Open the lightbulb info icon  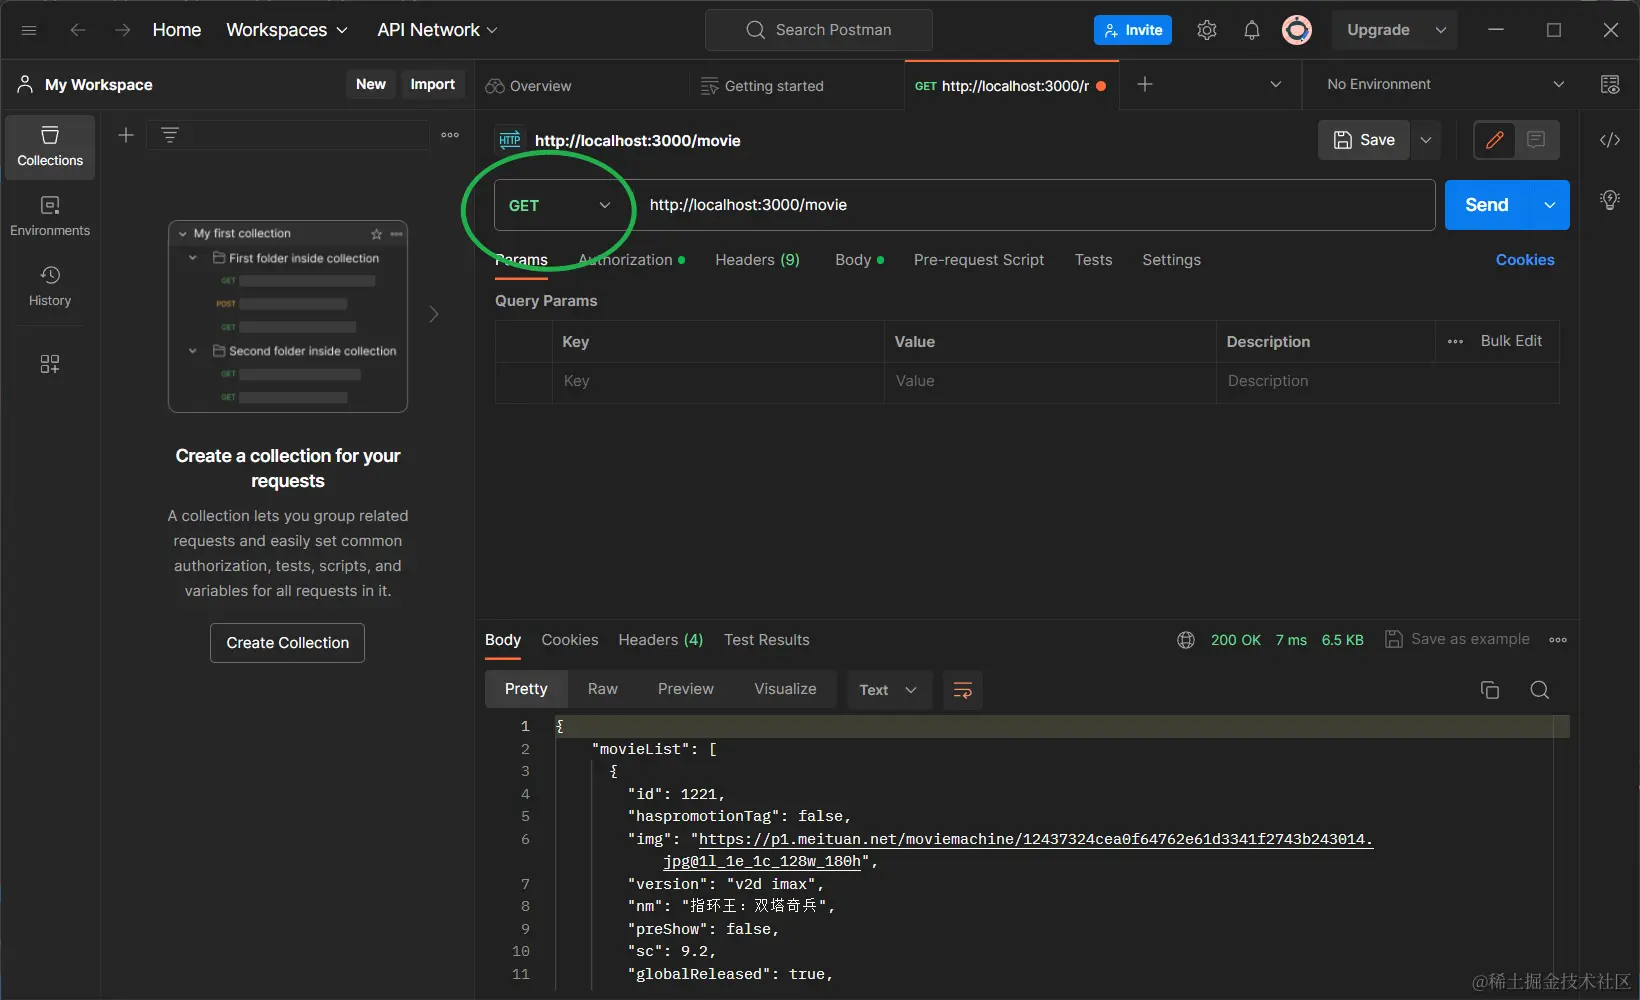[x=1610, y=200]
